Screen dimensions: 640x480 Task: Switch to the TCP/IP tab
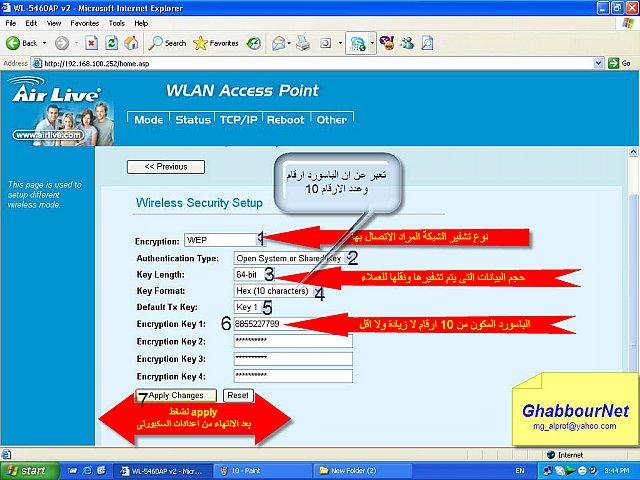click(x=238, y=120)
